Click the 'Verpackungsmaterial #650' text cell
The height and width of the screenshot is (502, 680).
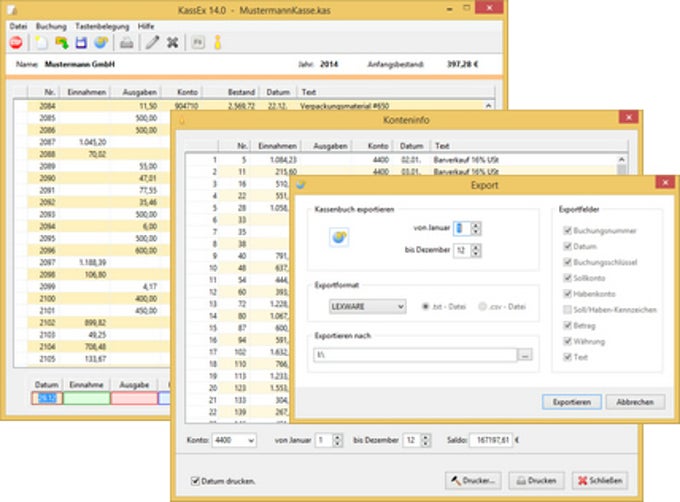pos(344,106)
